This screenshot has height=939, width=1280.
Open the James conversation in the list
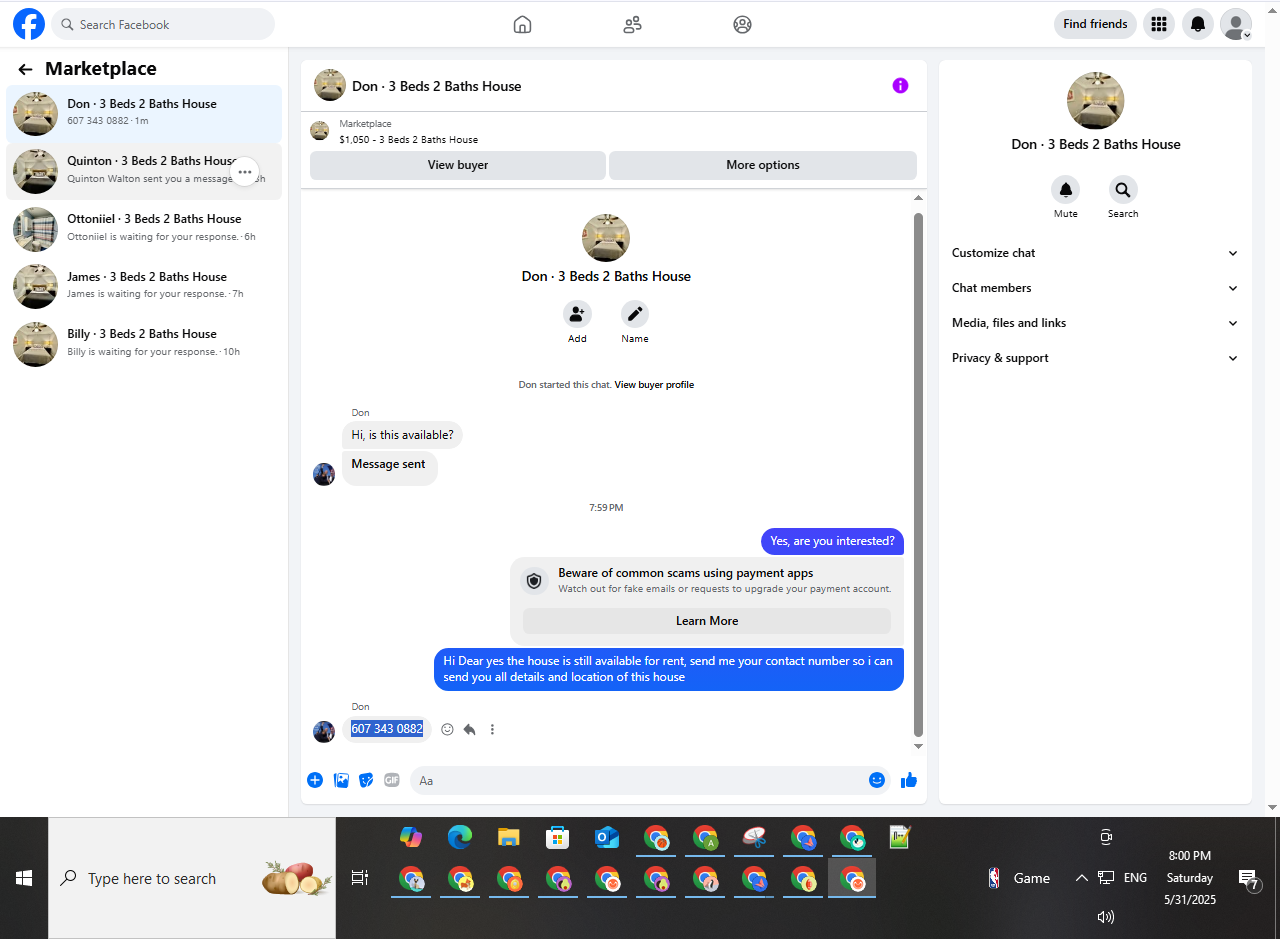pyautogui.click(x=144, y=286)
